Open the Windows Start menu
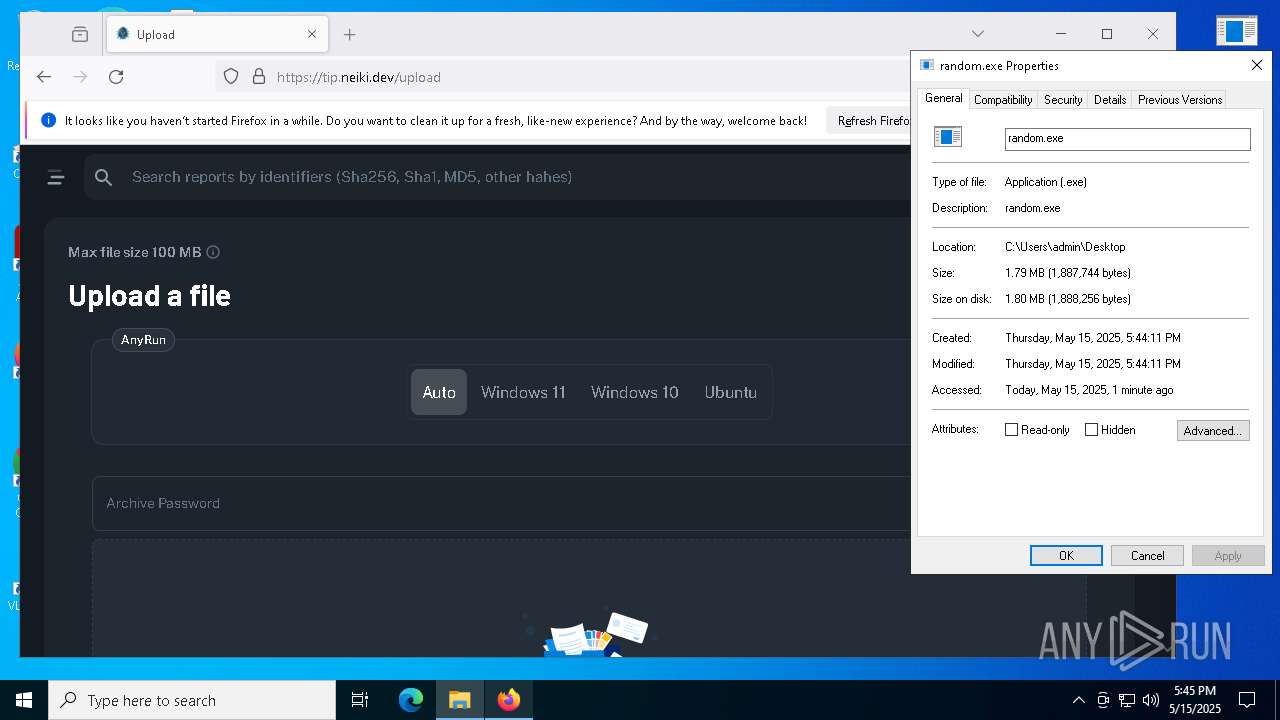This screenshot has height=720, width=1280. [x=24, y=700]
